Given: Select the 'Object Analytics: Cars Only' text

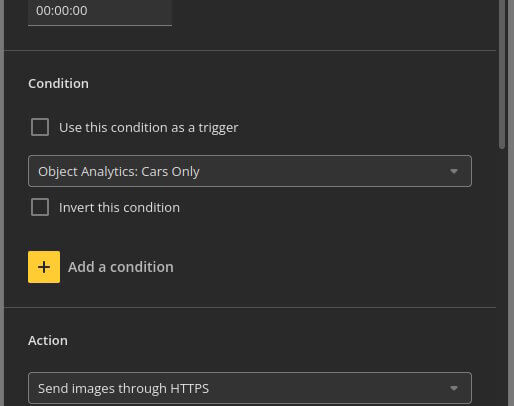Looking at the screenshot, I should [119, 172].
